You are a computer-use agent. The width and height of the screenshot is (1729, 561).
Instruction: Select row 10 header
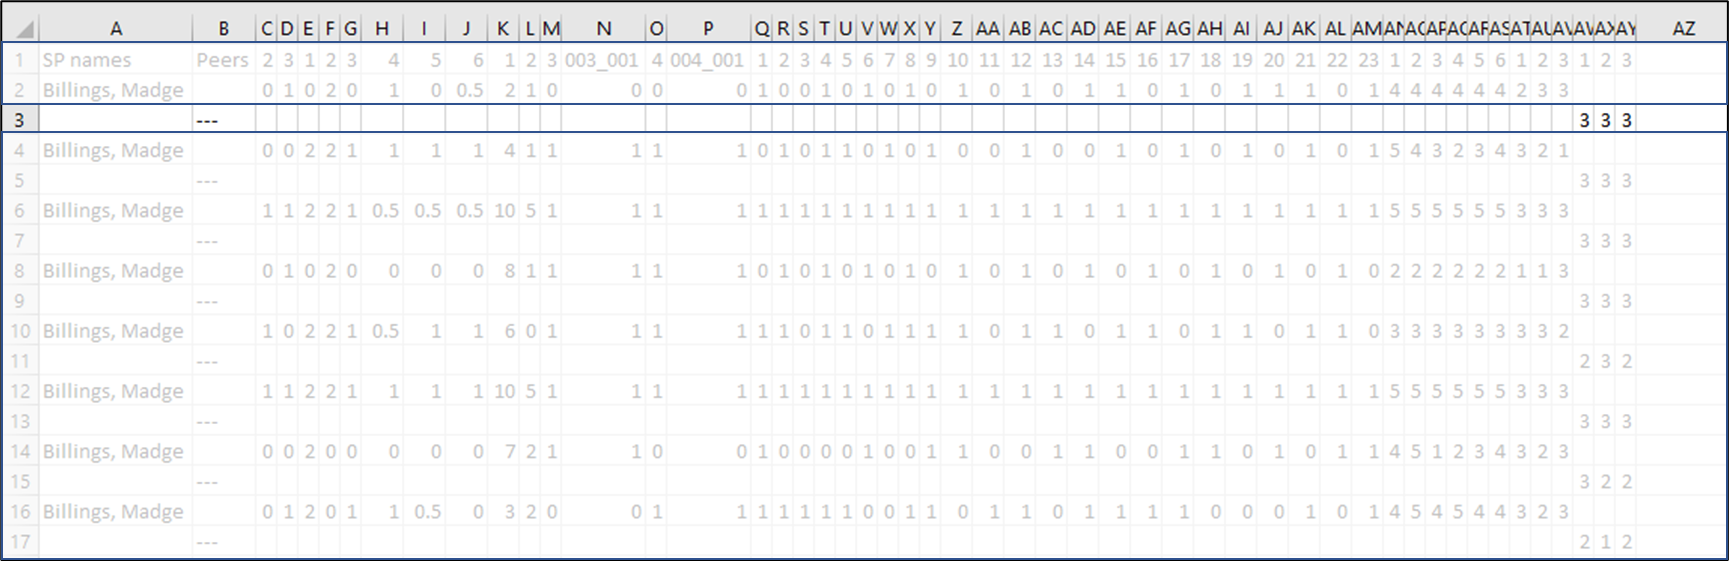click(20, 331)
